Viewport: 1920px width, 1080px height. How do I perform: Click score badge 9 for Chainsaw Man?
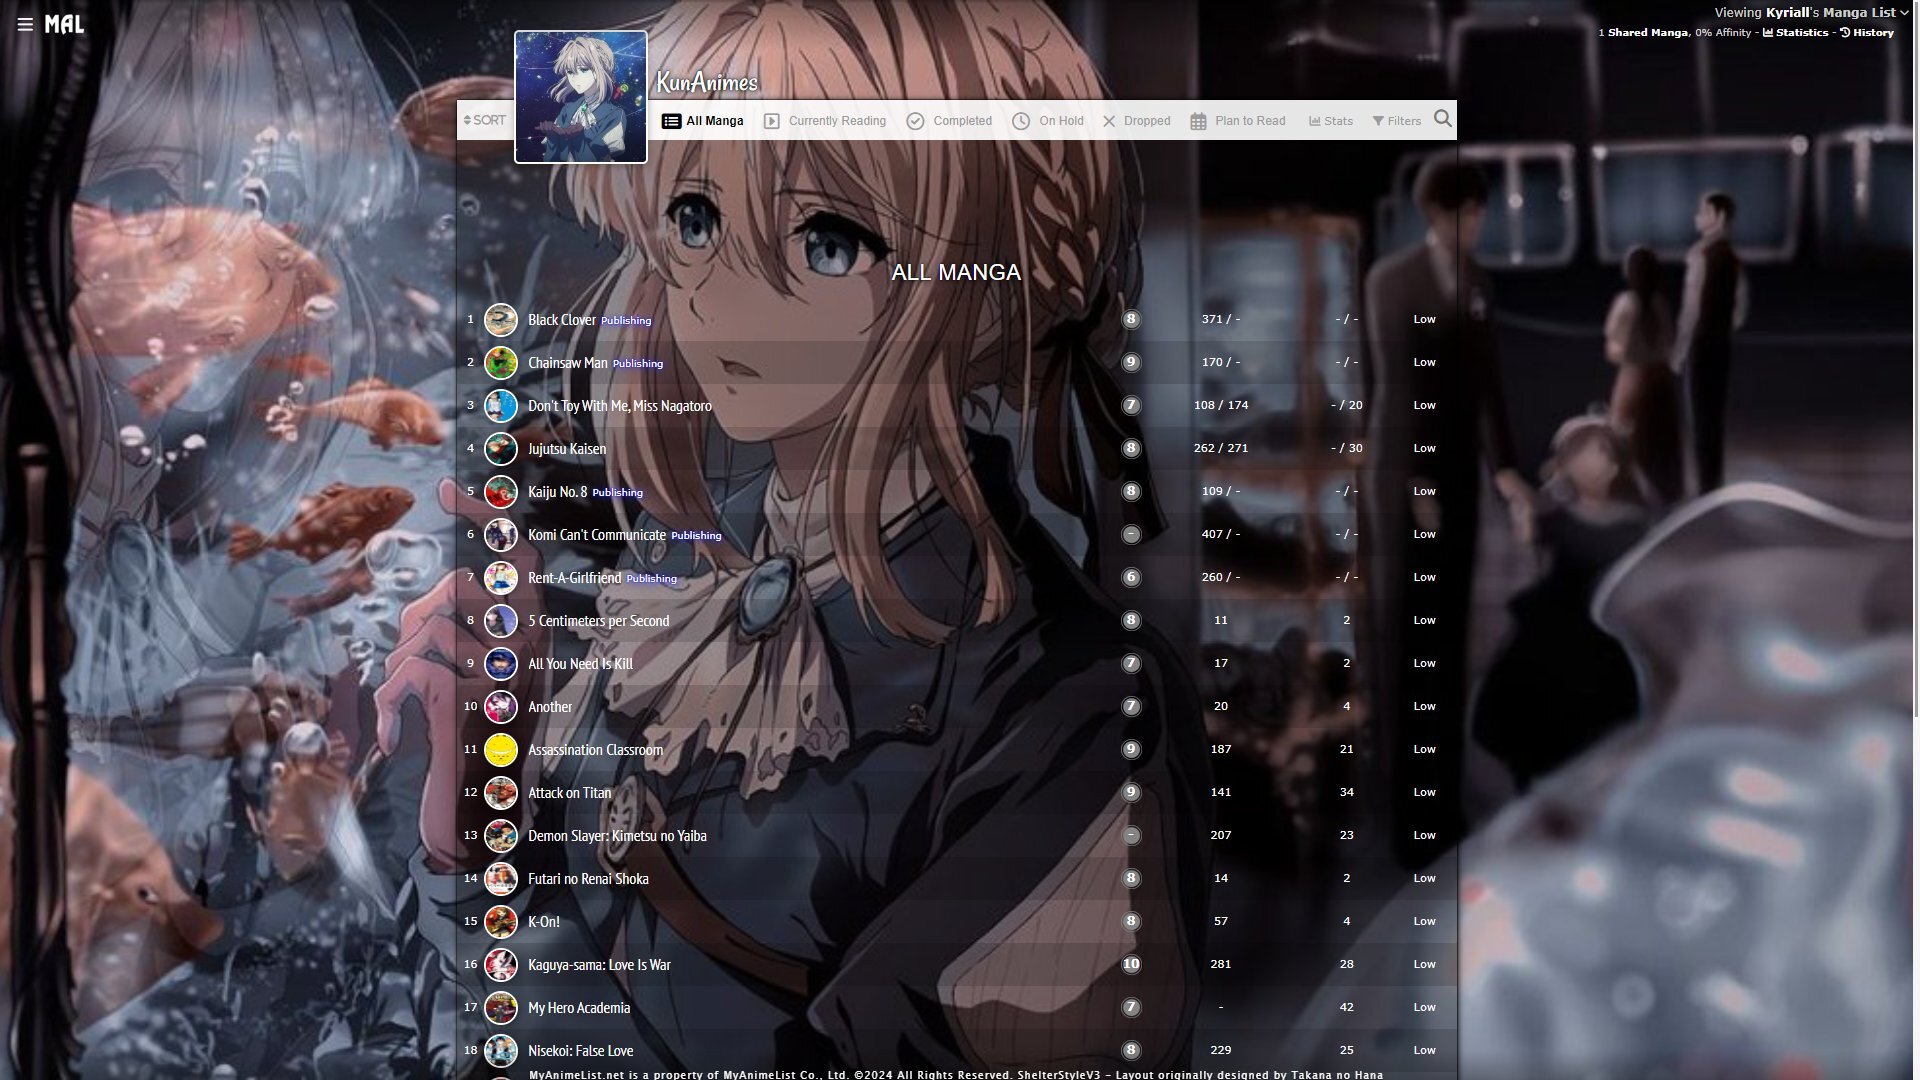[1131, 363]
